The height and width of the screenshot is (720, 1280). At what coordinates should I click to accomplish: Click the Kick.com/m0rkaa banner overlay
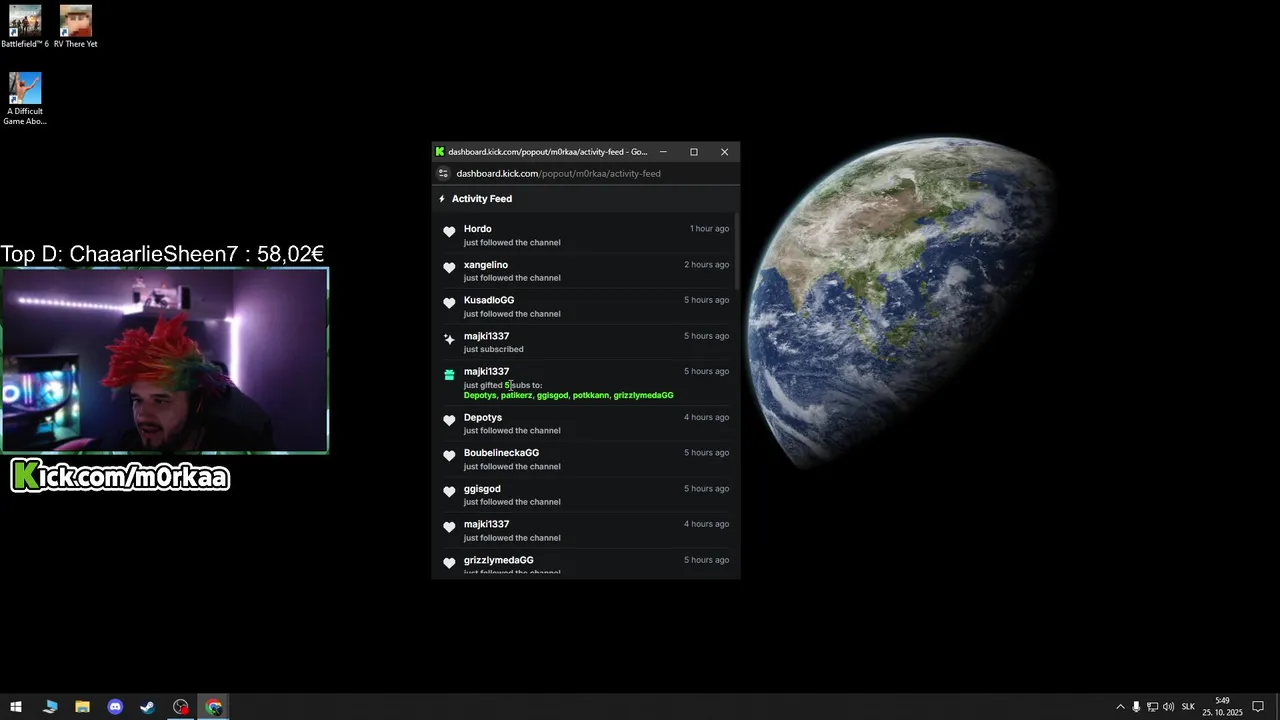(x=120, y=476)
